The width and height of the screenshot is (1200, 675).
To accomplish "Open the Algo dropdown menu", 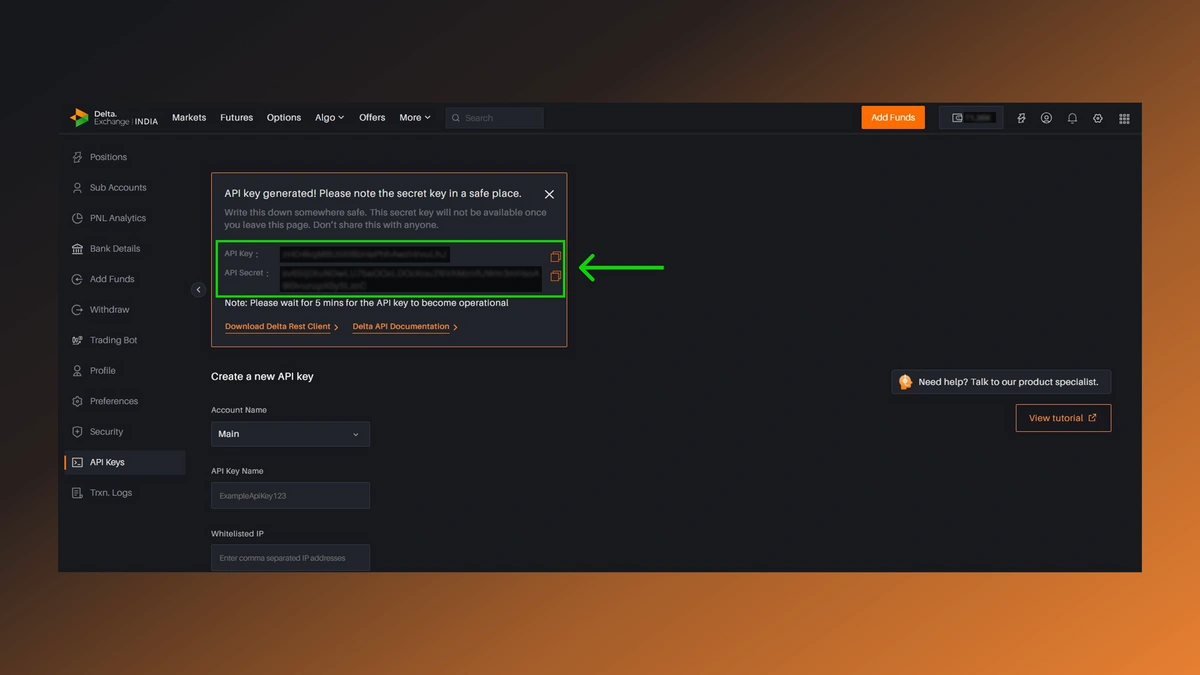I will [x=329, y=118].
